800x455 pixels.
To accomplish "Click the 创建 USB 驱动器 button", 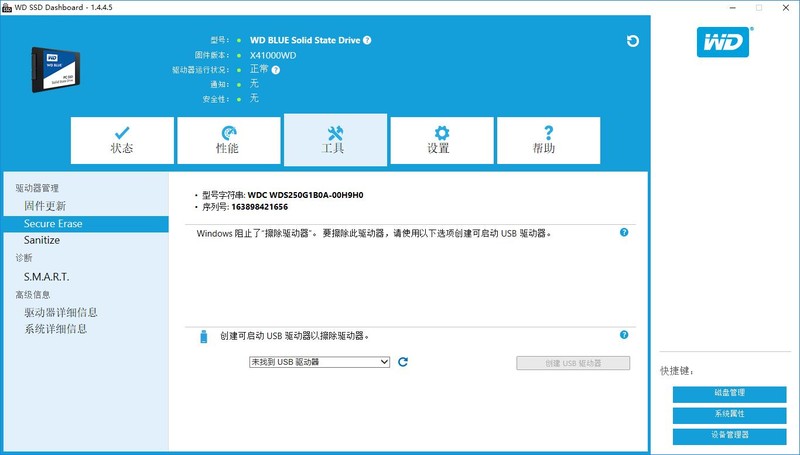I will pyautogui.click(x=573, y=363).
